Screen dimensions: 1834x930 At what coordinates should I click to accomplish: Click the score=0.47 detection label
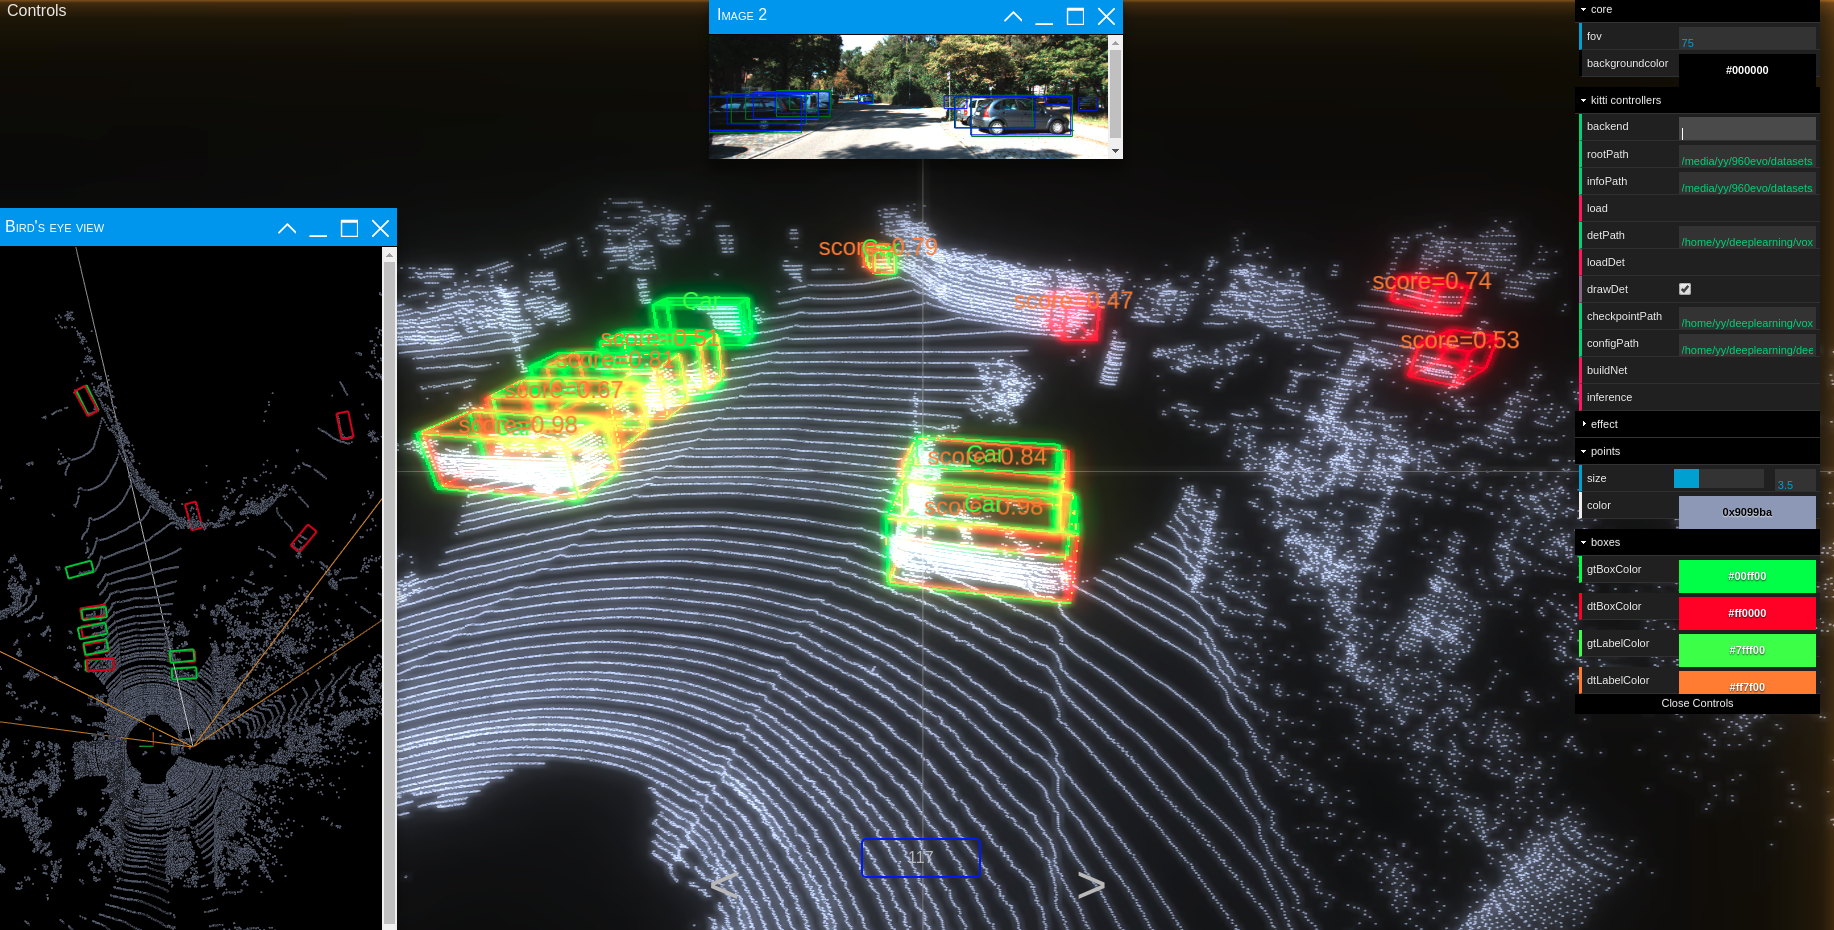tap(1073, 300)
